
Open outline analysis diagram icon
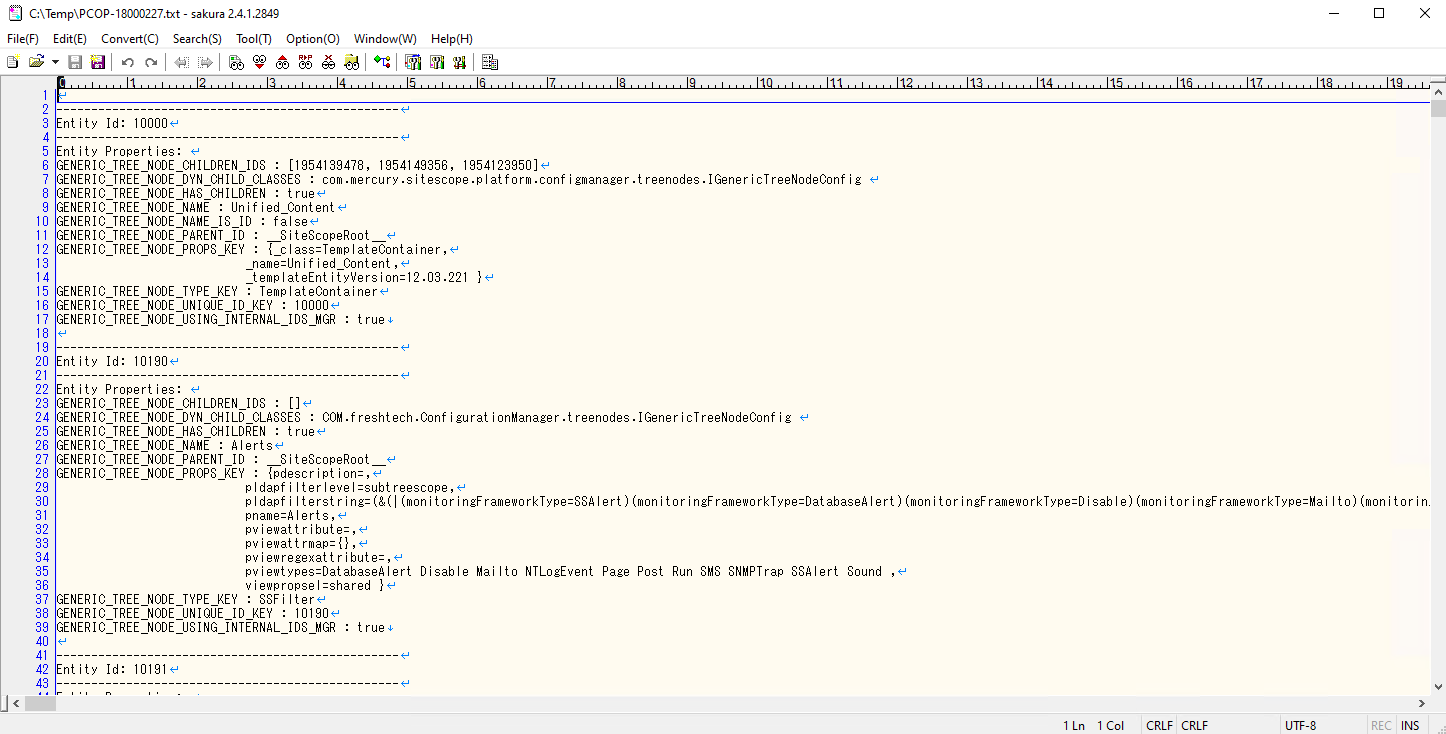point(382,62)
